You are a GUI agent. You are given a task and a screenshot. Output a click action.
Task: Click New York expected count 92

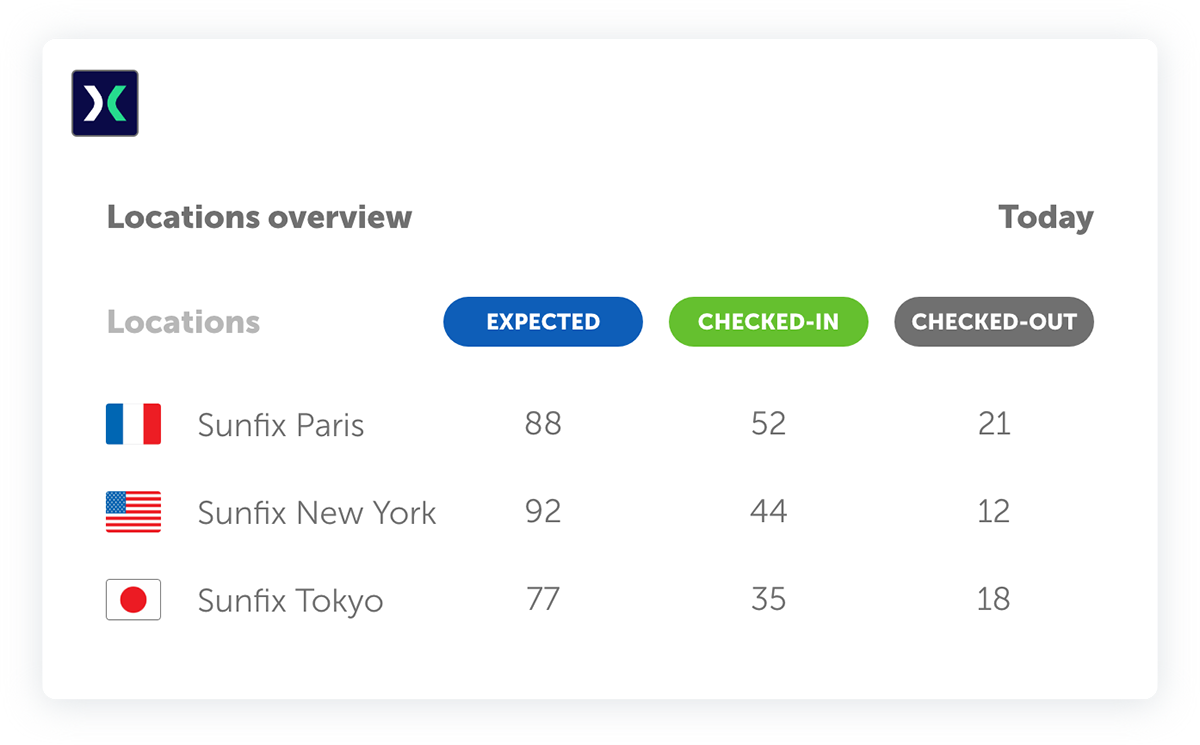pos(543,512)
